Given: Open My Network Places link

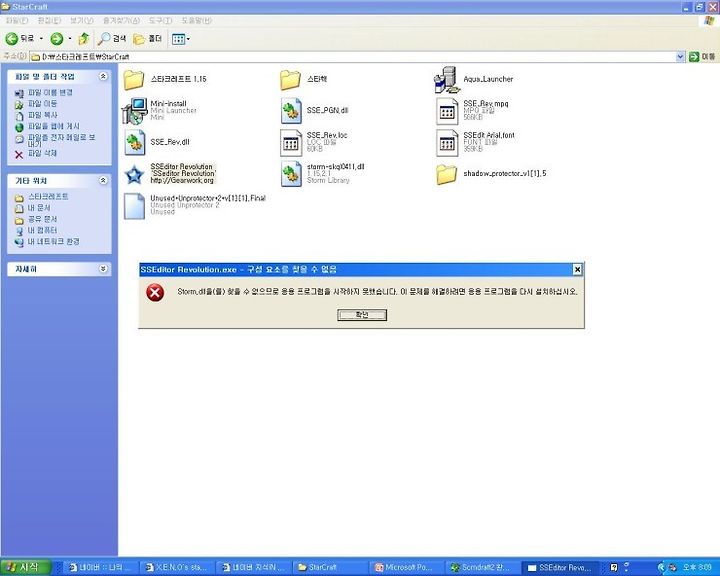Looking at the screenshot, I should point(53,241).
